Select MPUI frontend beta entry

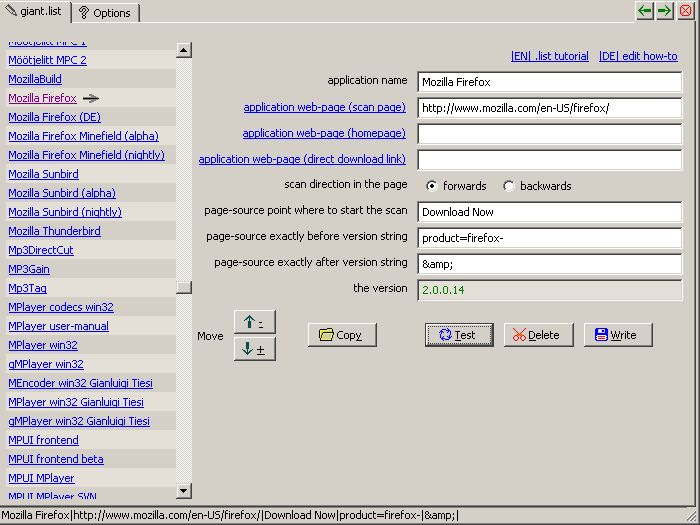[x=56, y=458]
